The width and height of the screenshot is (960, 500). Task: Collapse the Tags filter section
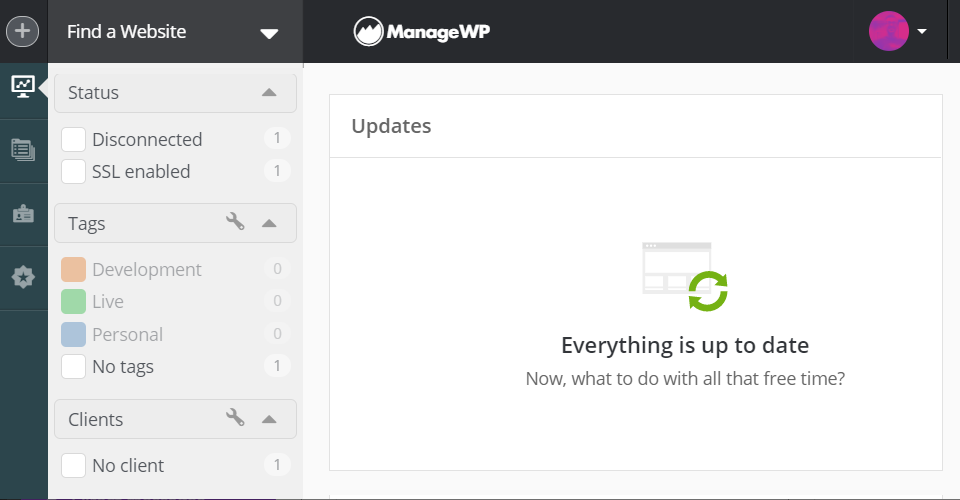pos(268,222)
